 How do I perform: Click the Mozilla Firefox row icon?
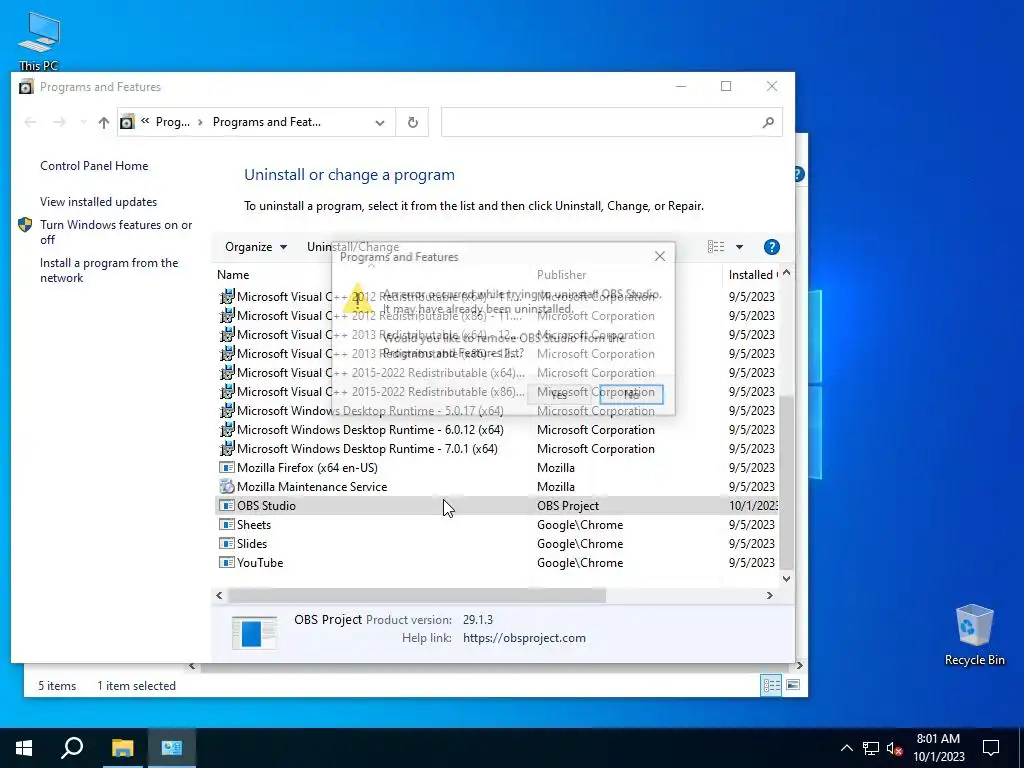(227, 468)
